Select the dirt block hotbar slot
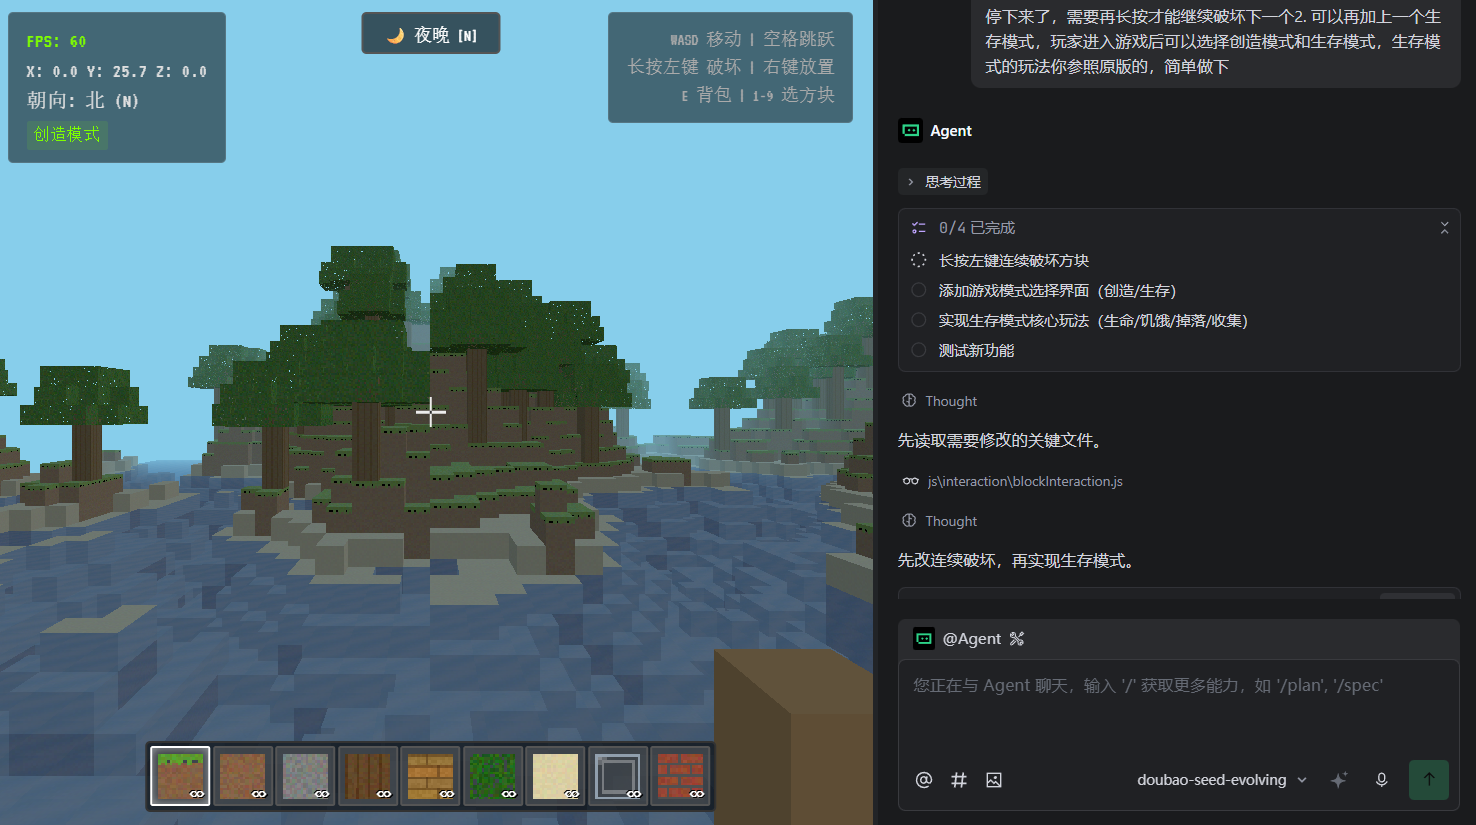 coord(243,776)
